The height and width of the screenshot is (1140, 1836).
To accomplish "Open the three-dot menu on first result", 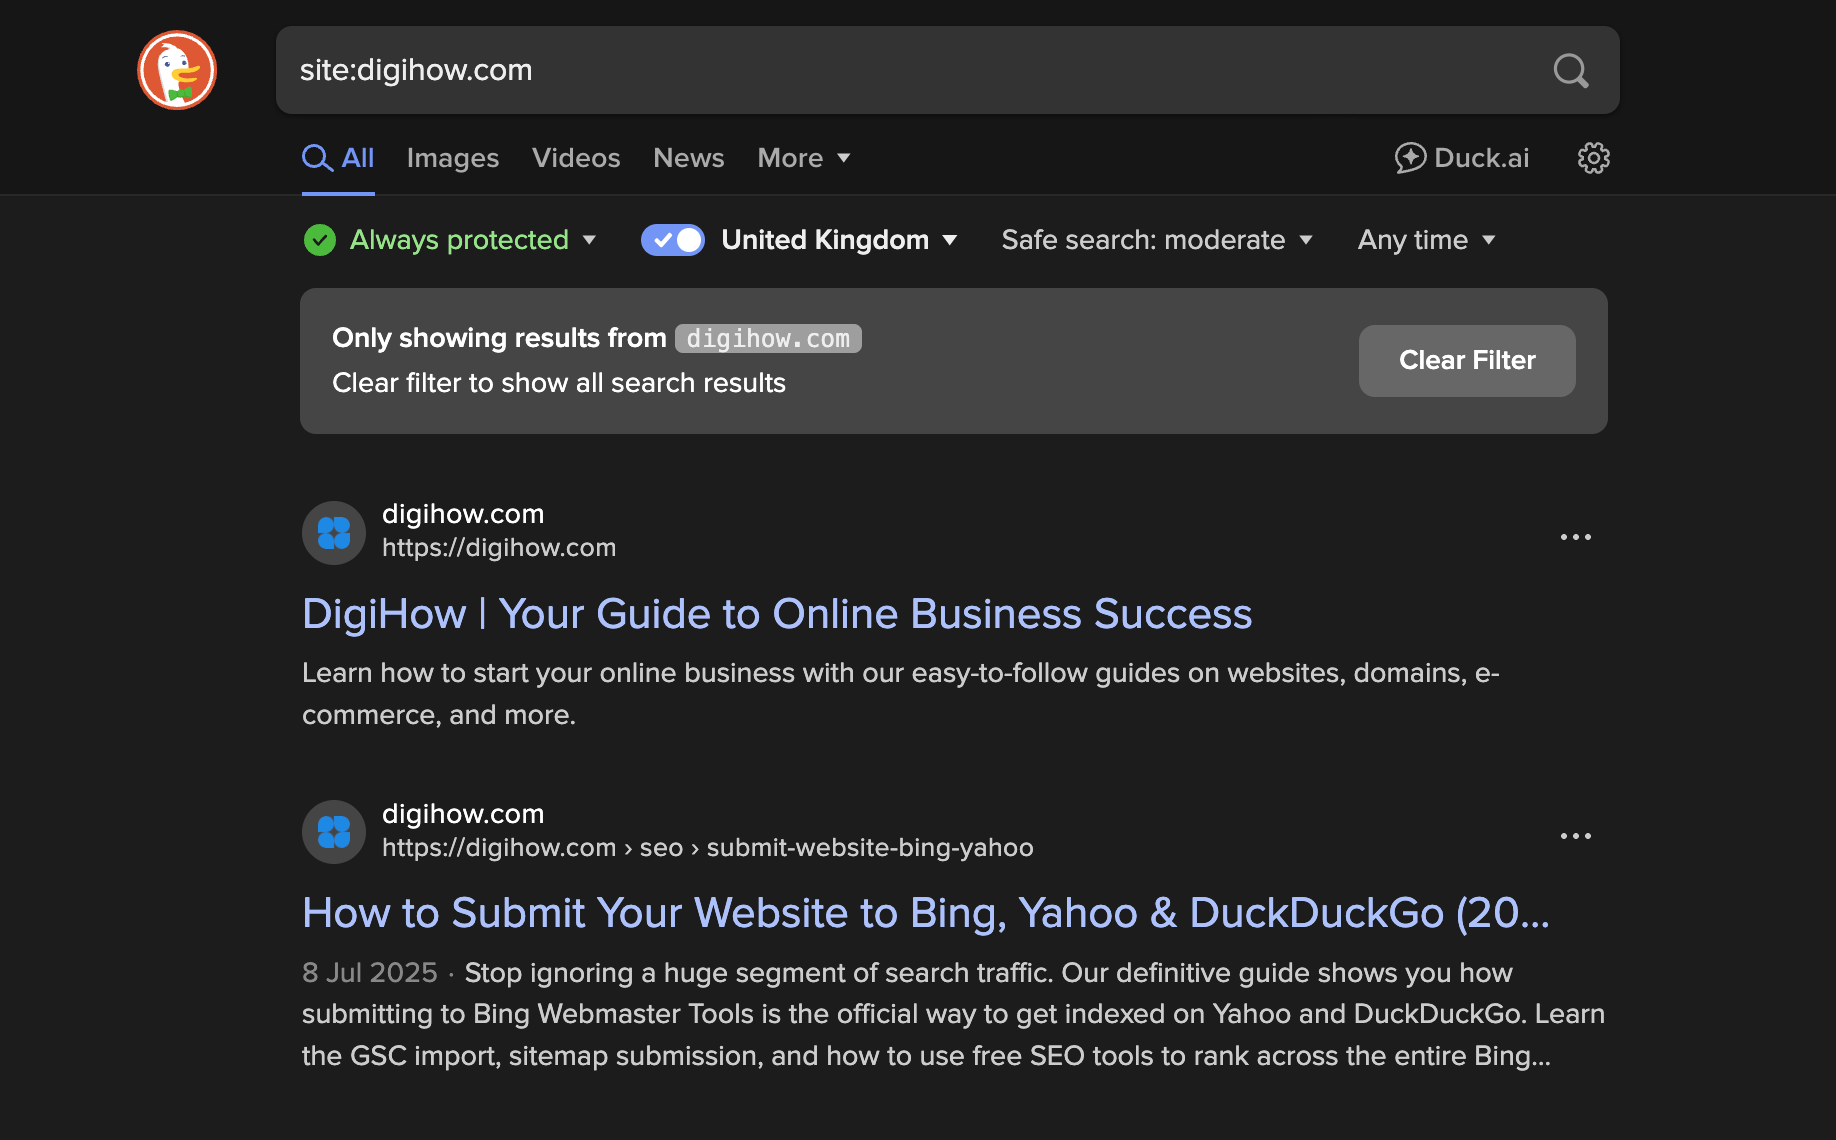I will 1575,537.
